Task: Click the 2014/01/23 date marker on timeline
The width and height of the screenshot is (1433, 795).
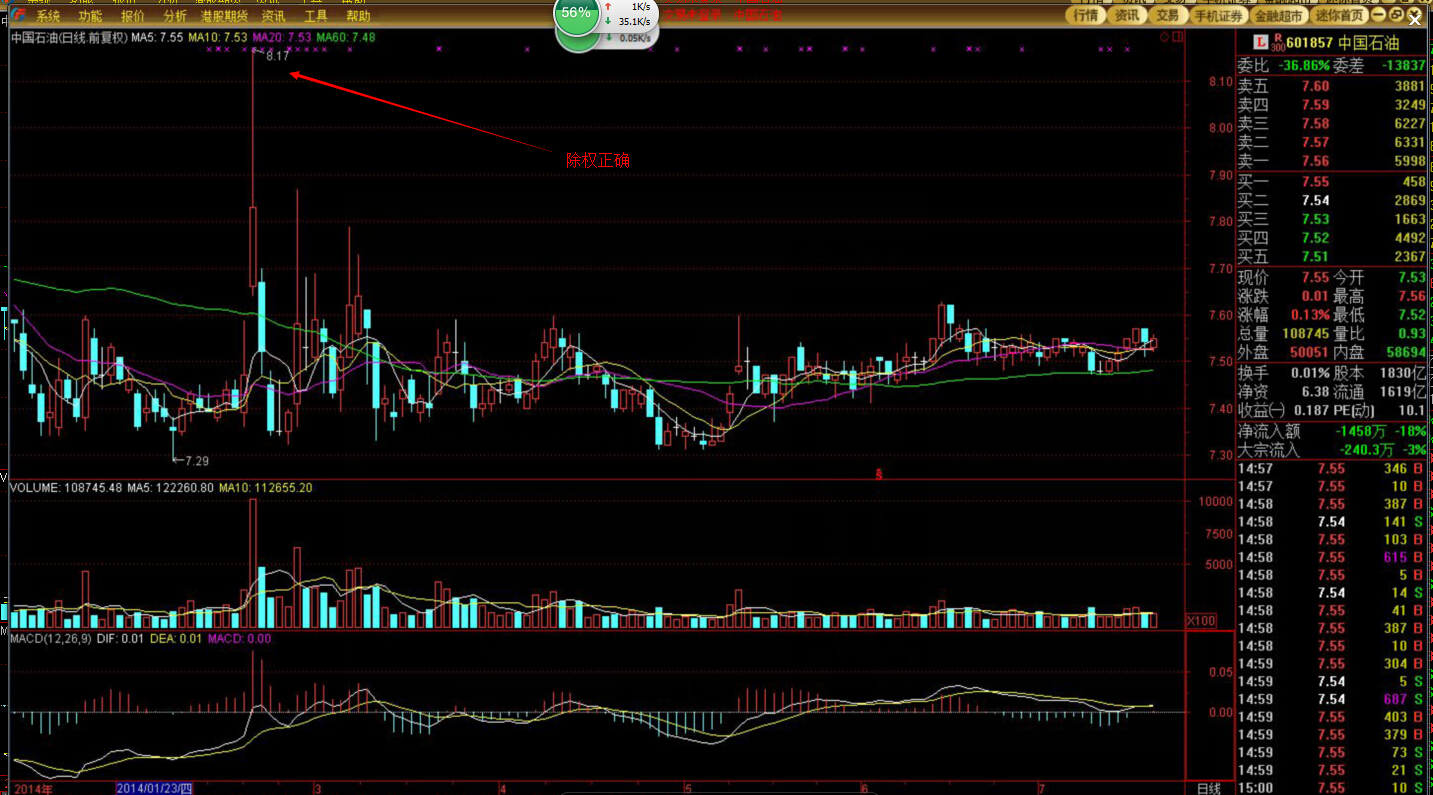Action: pos(154,788)
